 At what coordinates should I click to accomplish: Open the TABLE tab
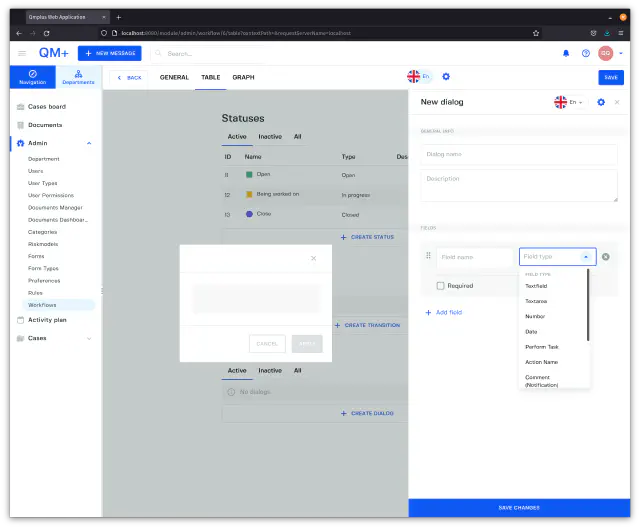pos(211,78)
